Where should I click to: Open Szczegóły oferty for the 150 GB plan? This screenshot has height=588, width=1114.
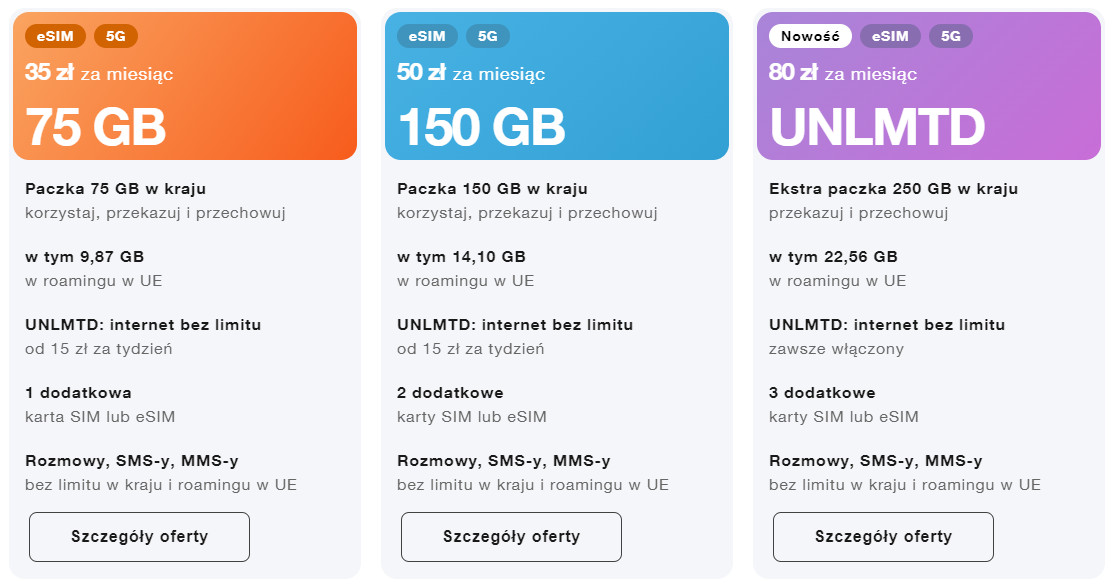[x=512, y=537]
